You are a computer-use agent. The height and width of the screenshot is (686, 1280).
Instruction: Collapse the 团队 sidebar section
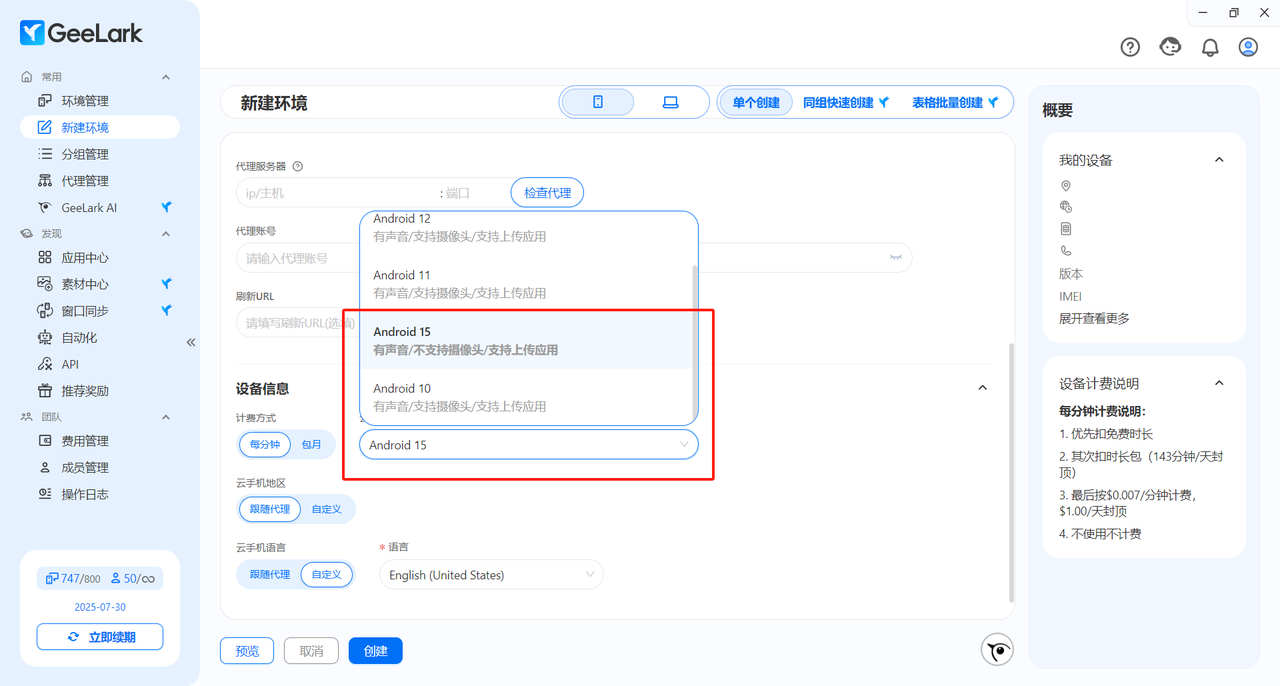(166, 417)
